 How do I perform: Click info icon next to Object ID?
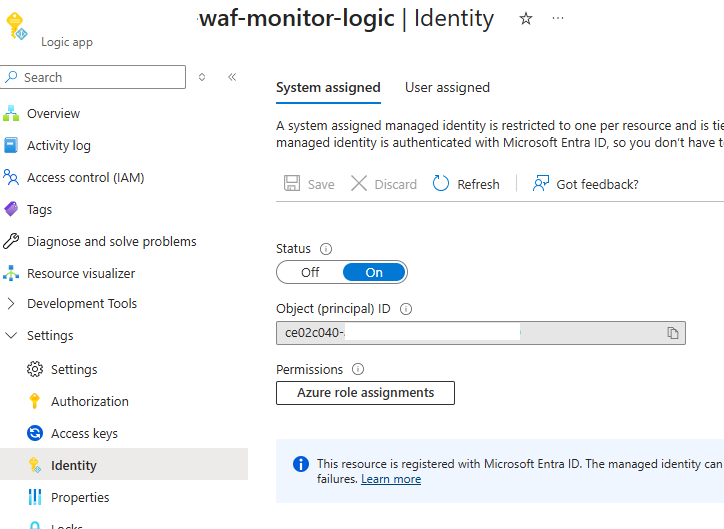pyautogui.click(x=406, y=310)
